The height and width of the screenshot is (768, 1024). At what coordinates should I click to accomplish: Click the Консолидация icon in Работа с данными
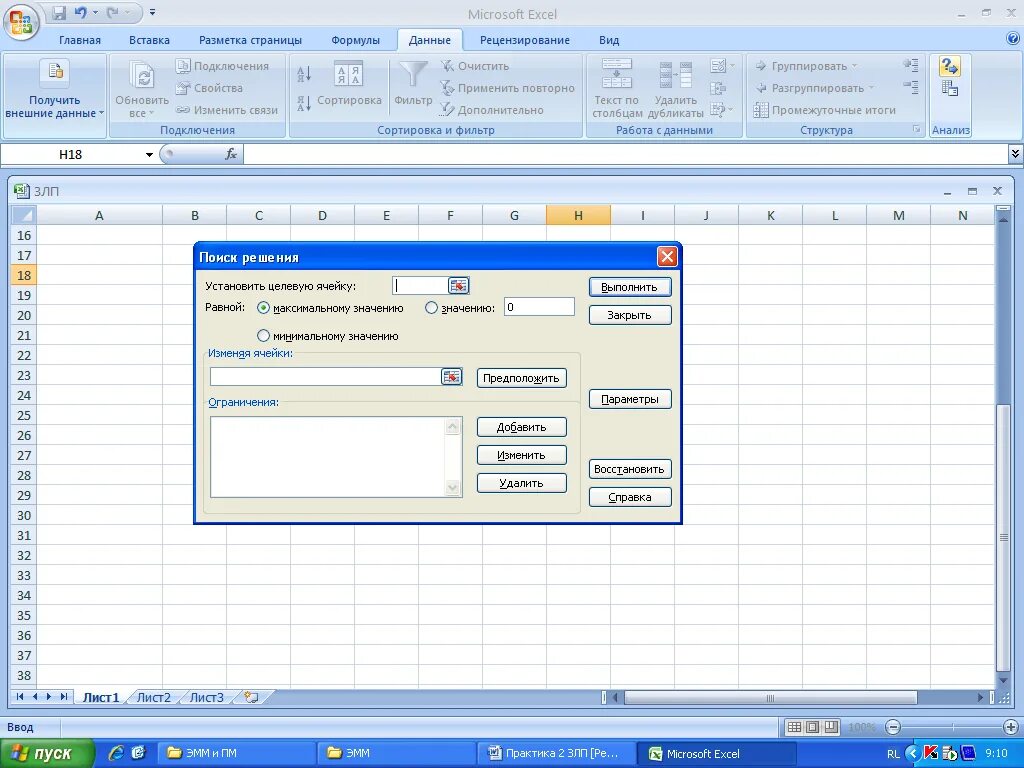tap(718, 88)
